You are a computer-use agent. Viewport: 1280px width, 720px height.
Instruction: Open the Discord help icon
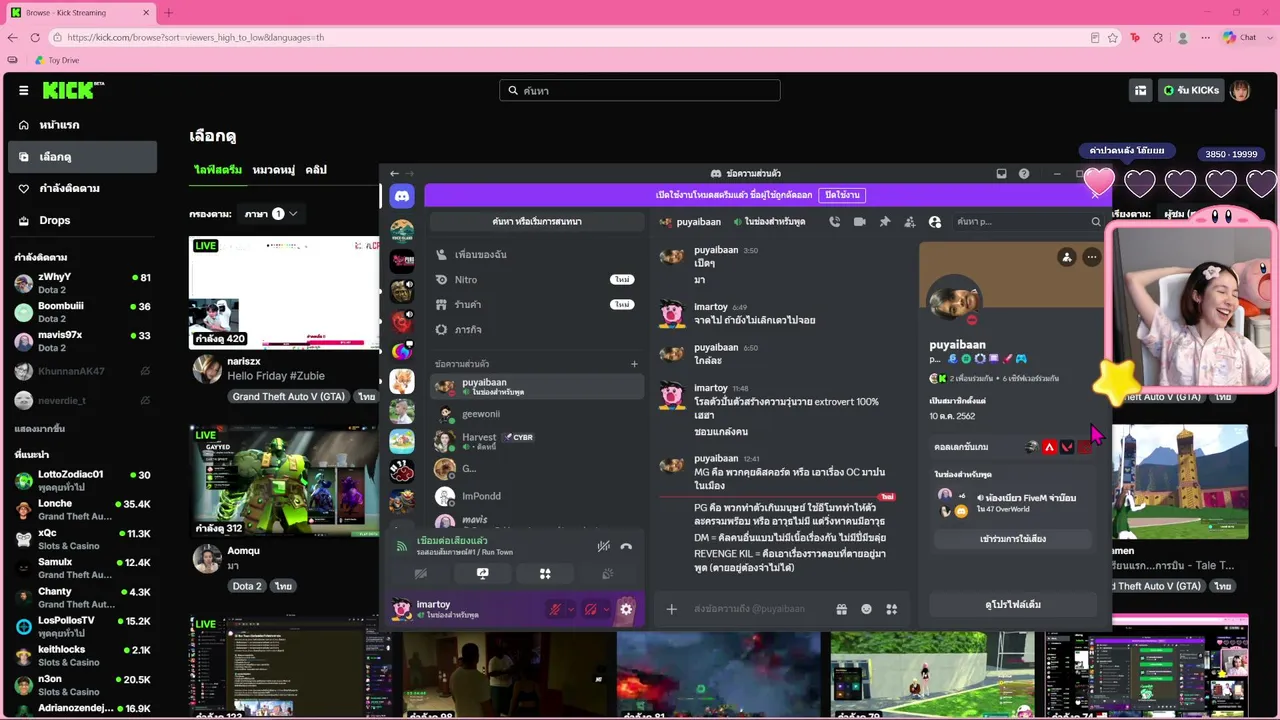(1024, 173)
